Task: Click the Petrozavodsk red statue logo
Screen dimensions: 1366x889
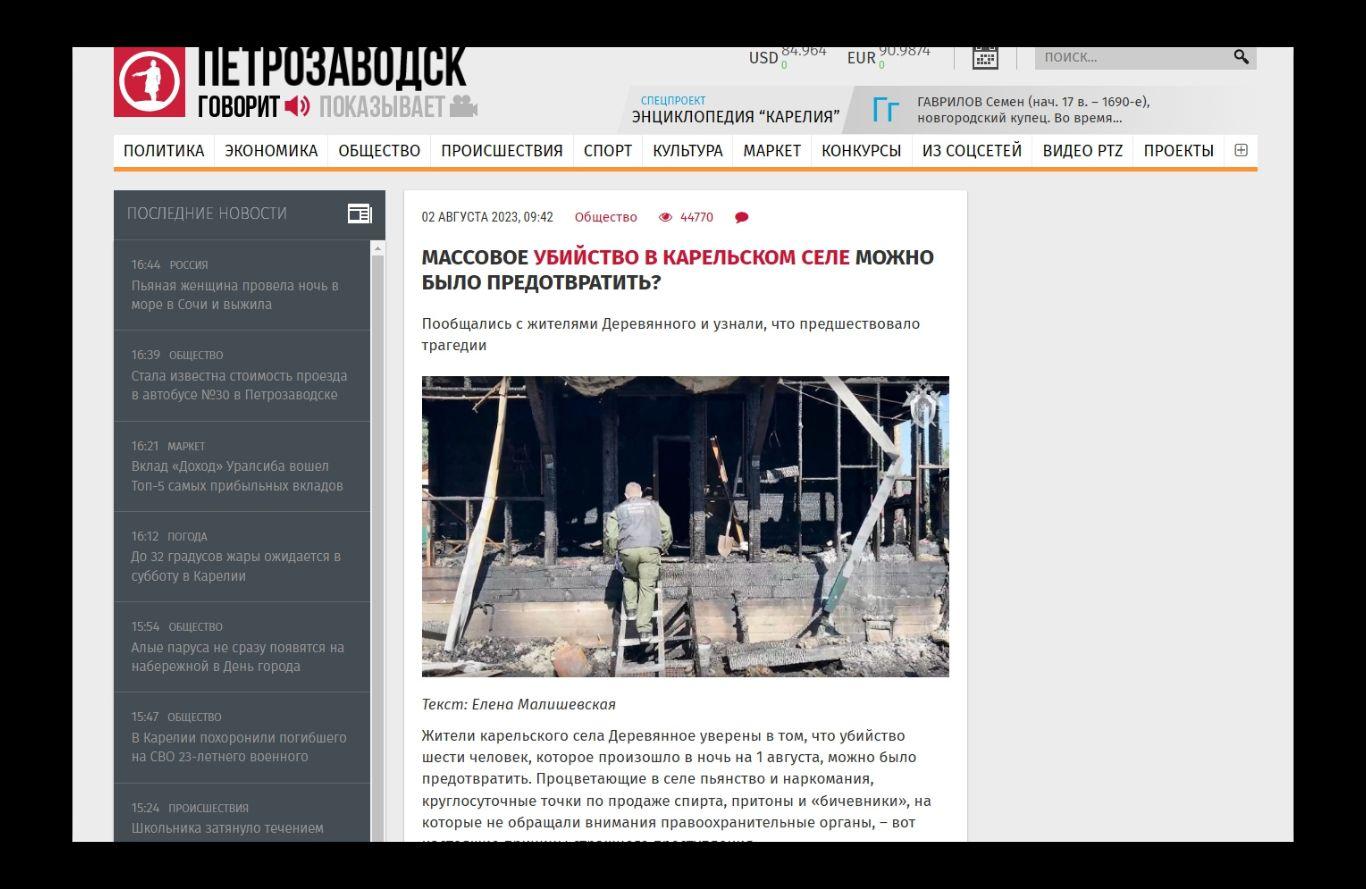Action: point(149,82)
